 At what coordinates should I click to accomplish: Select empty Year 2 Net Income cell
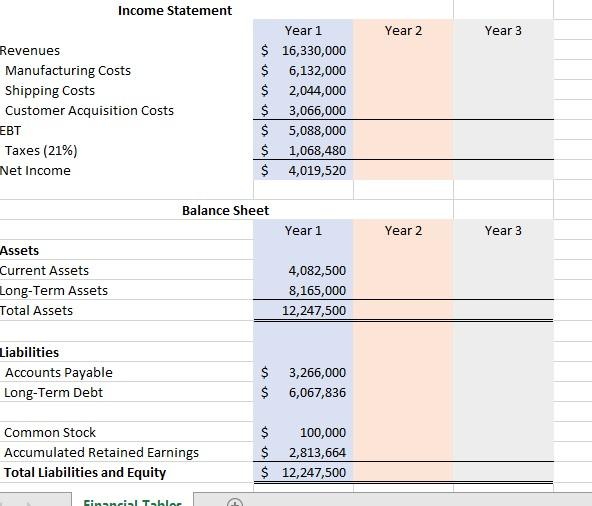tap(403, 171)
